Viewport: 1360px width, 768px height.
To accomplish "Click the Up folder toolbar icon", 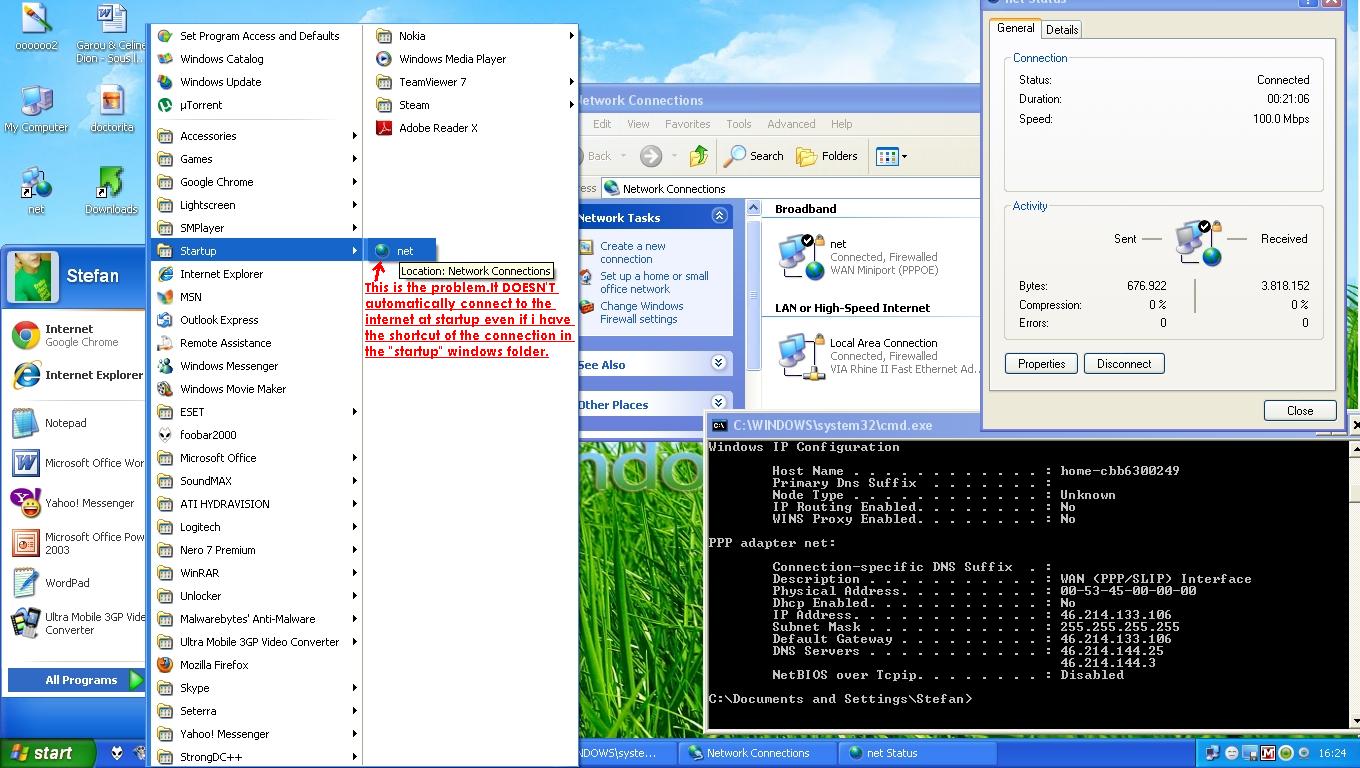I will click(x=698, y=155).
